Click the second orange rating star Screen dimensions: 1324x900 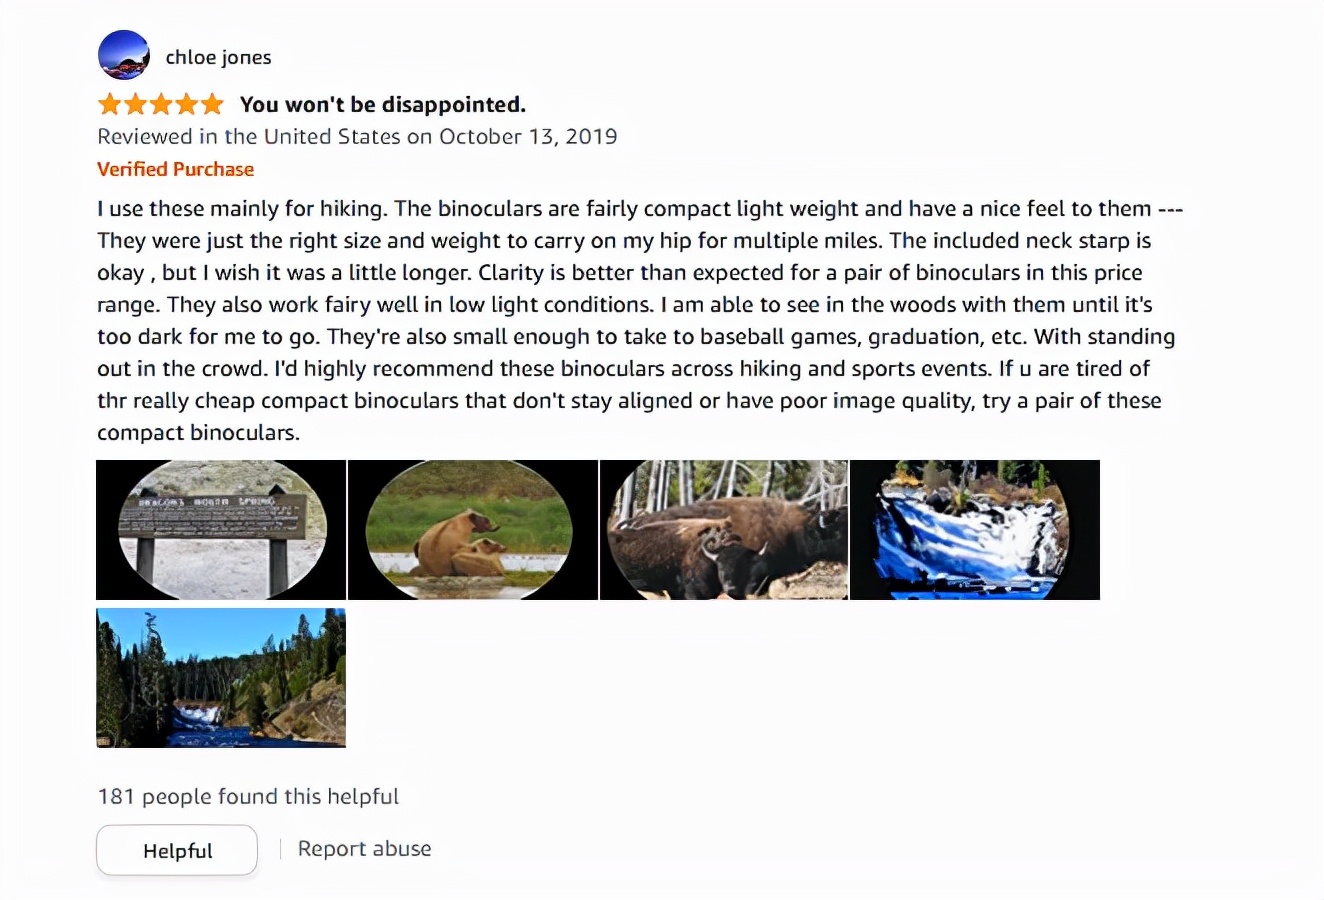click(135, 104)
